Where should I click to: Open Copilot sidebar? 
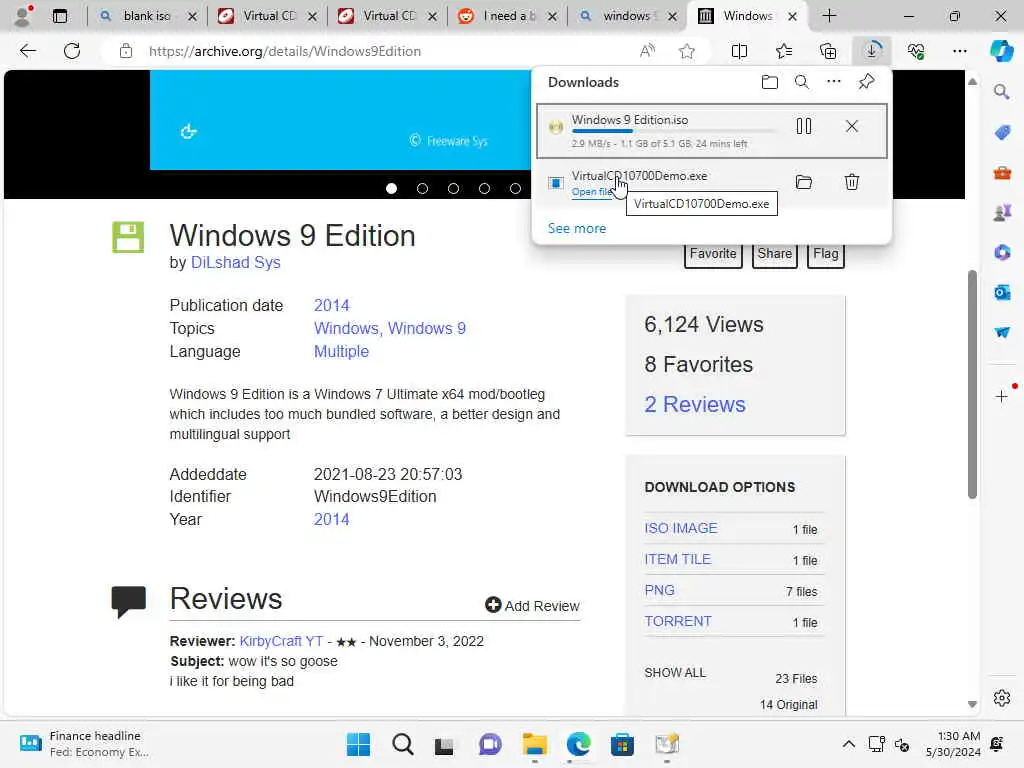click(1001, 51)
